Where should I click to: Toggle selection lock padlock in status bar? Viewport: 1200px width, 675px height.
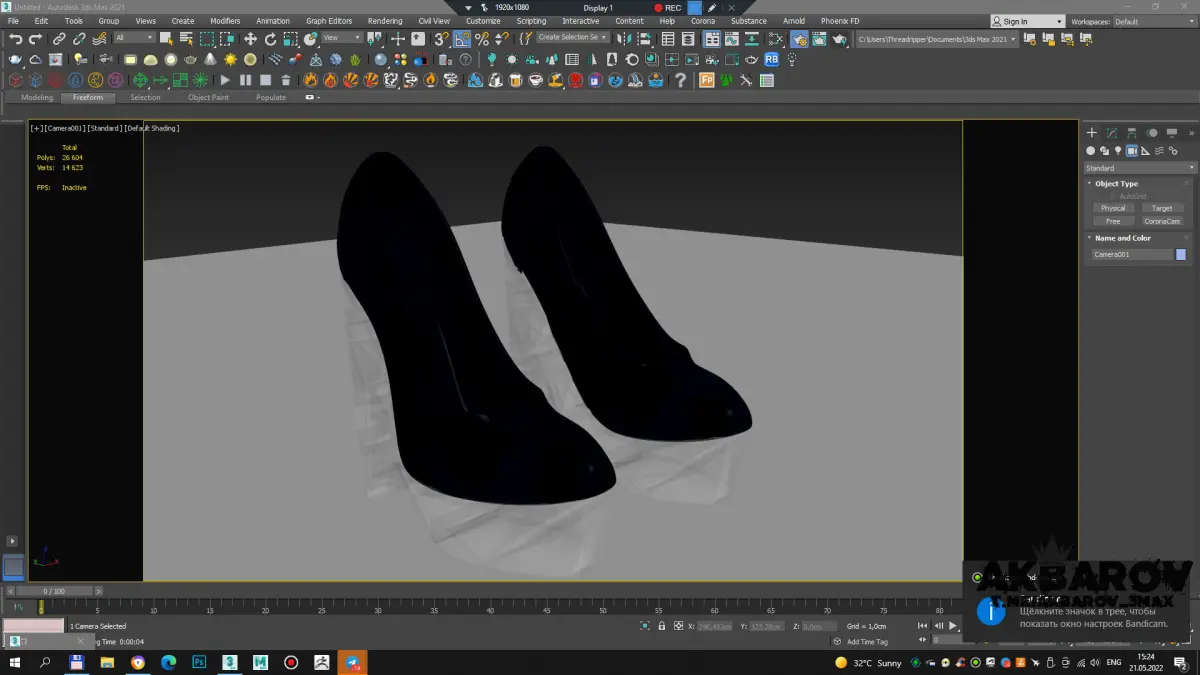662,626
